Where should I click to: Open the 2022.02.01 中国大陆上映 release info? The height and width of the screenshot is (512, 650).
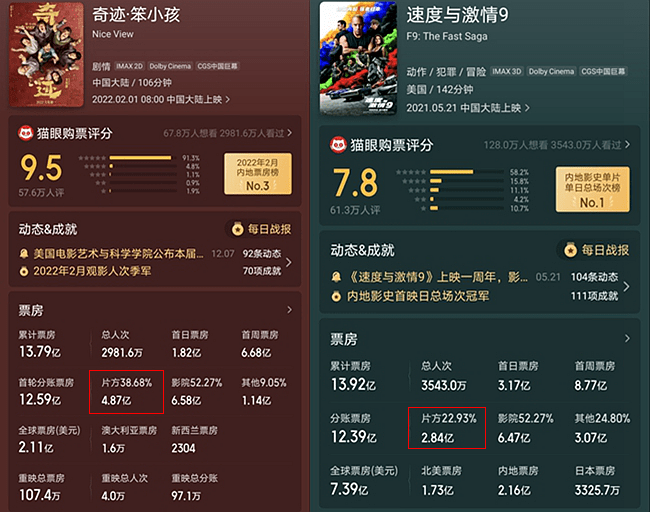point(161,99)
